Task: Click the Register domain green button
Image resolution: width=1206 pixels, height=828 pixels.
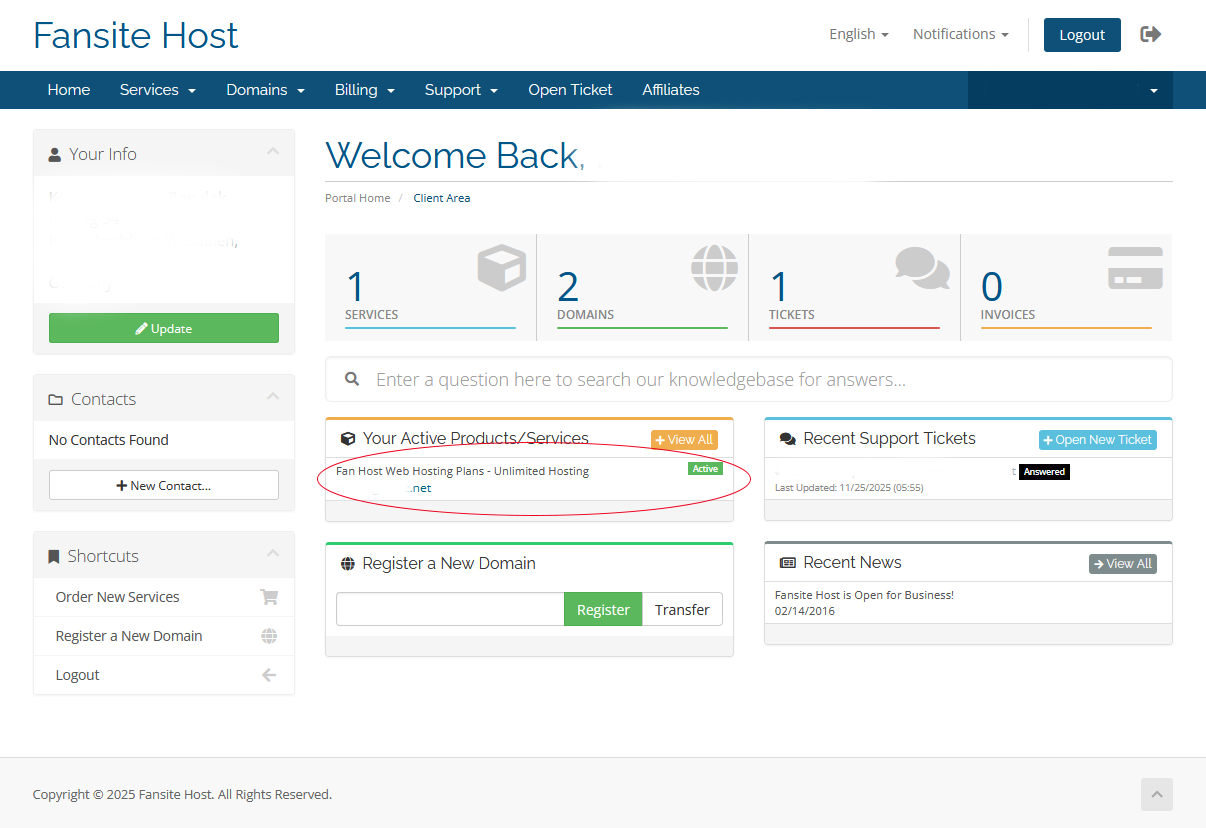Action: [603, 610]
